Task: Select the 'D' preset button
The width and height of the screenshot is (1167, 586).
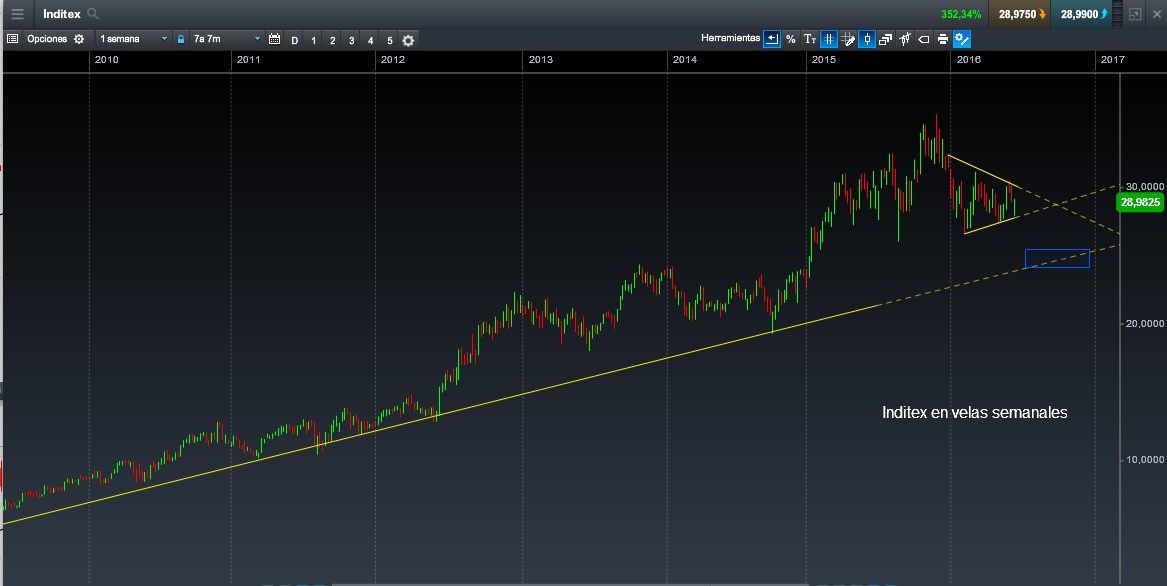Action: 295,40
